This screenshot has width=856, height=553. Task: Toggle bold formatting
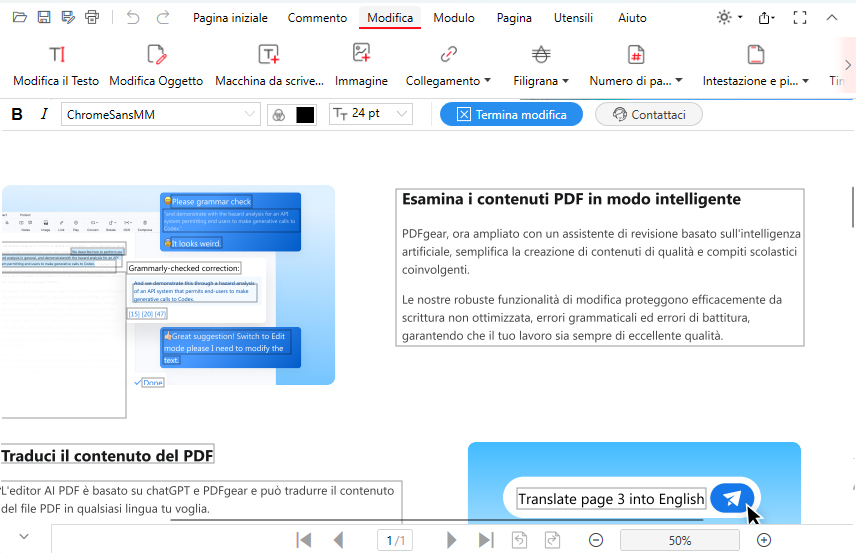[x=17, y=115]
